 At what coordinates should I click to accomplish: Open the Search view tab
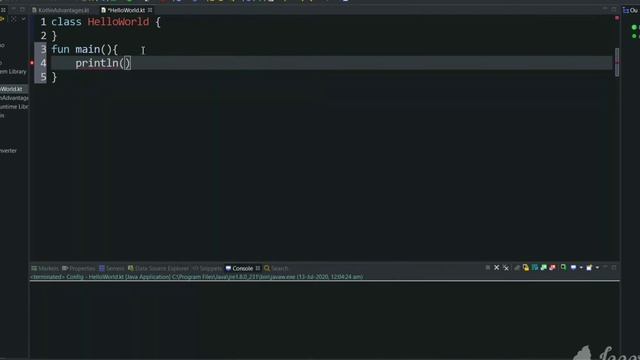[276, 268]
